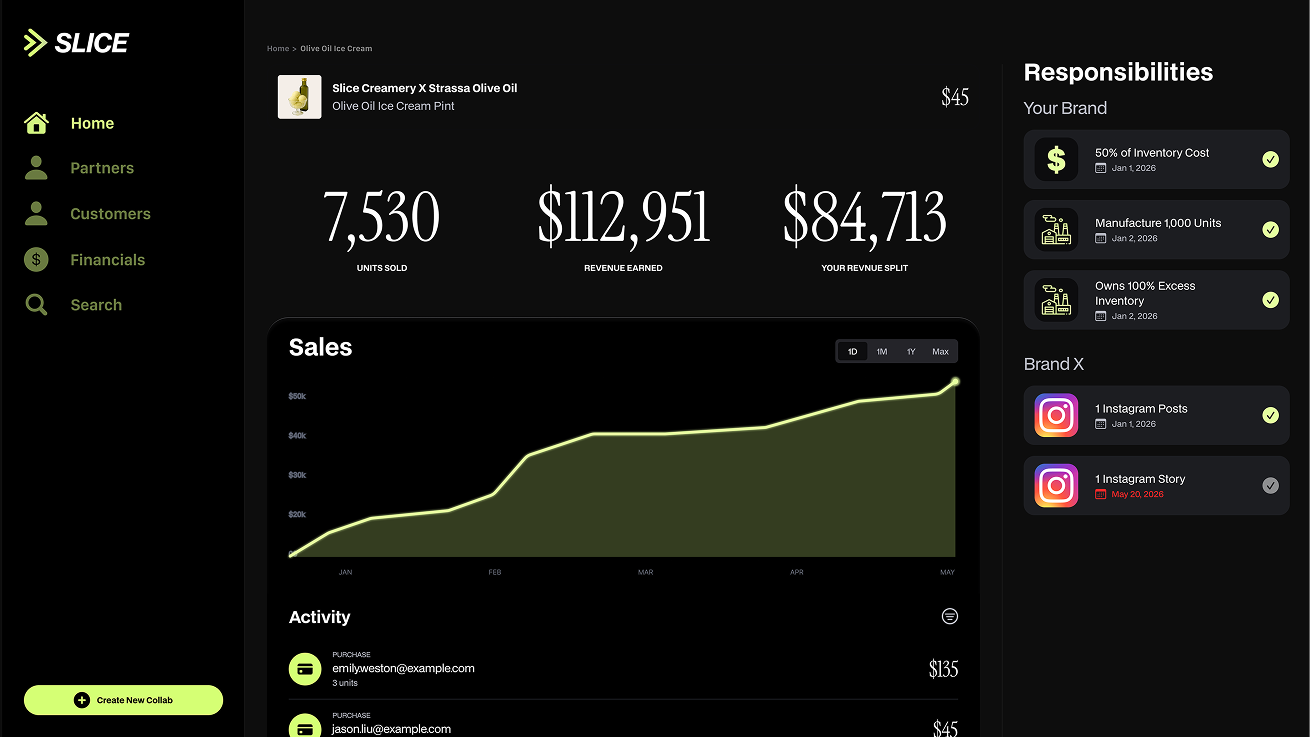Click the $50k axis label
The width and height of the screenshot is (1311, 737).
click(x=297, y=396)
